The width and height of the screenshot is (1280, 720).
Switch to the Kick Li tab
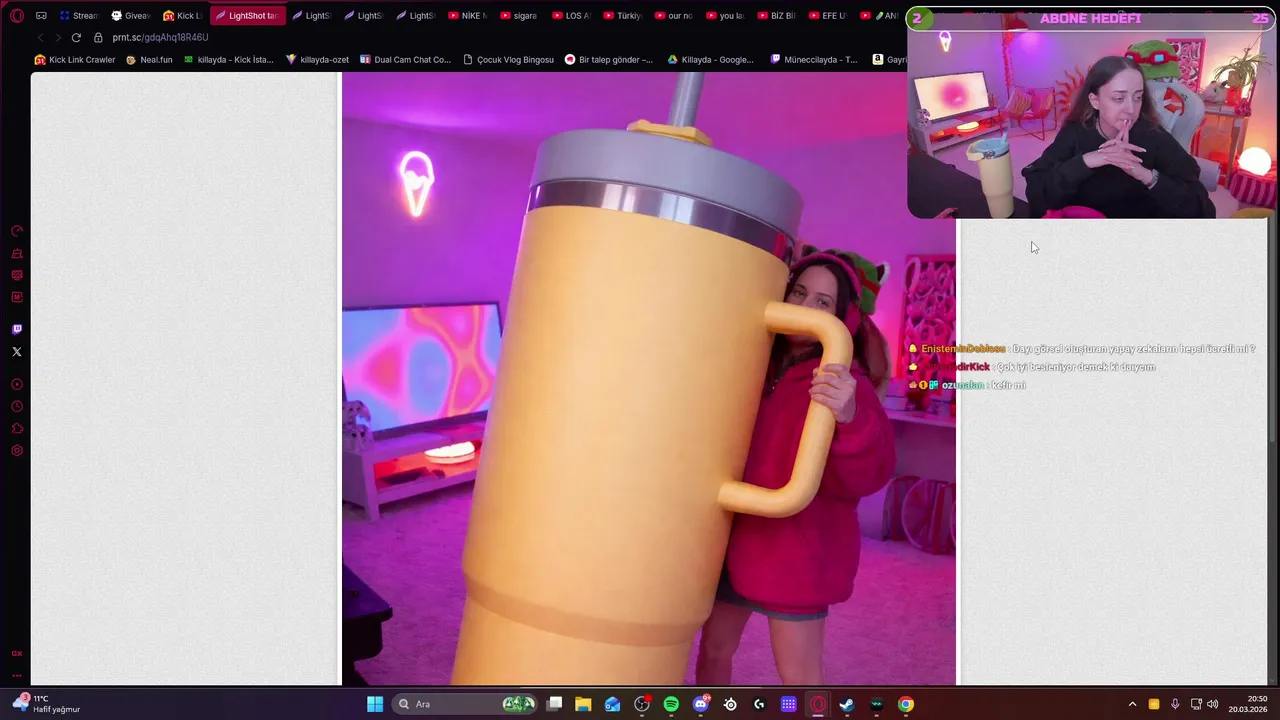[x=182, y=16]
